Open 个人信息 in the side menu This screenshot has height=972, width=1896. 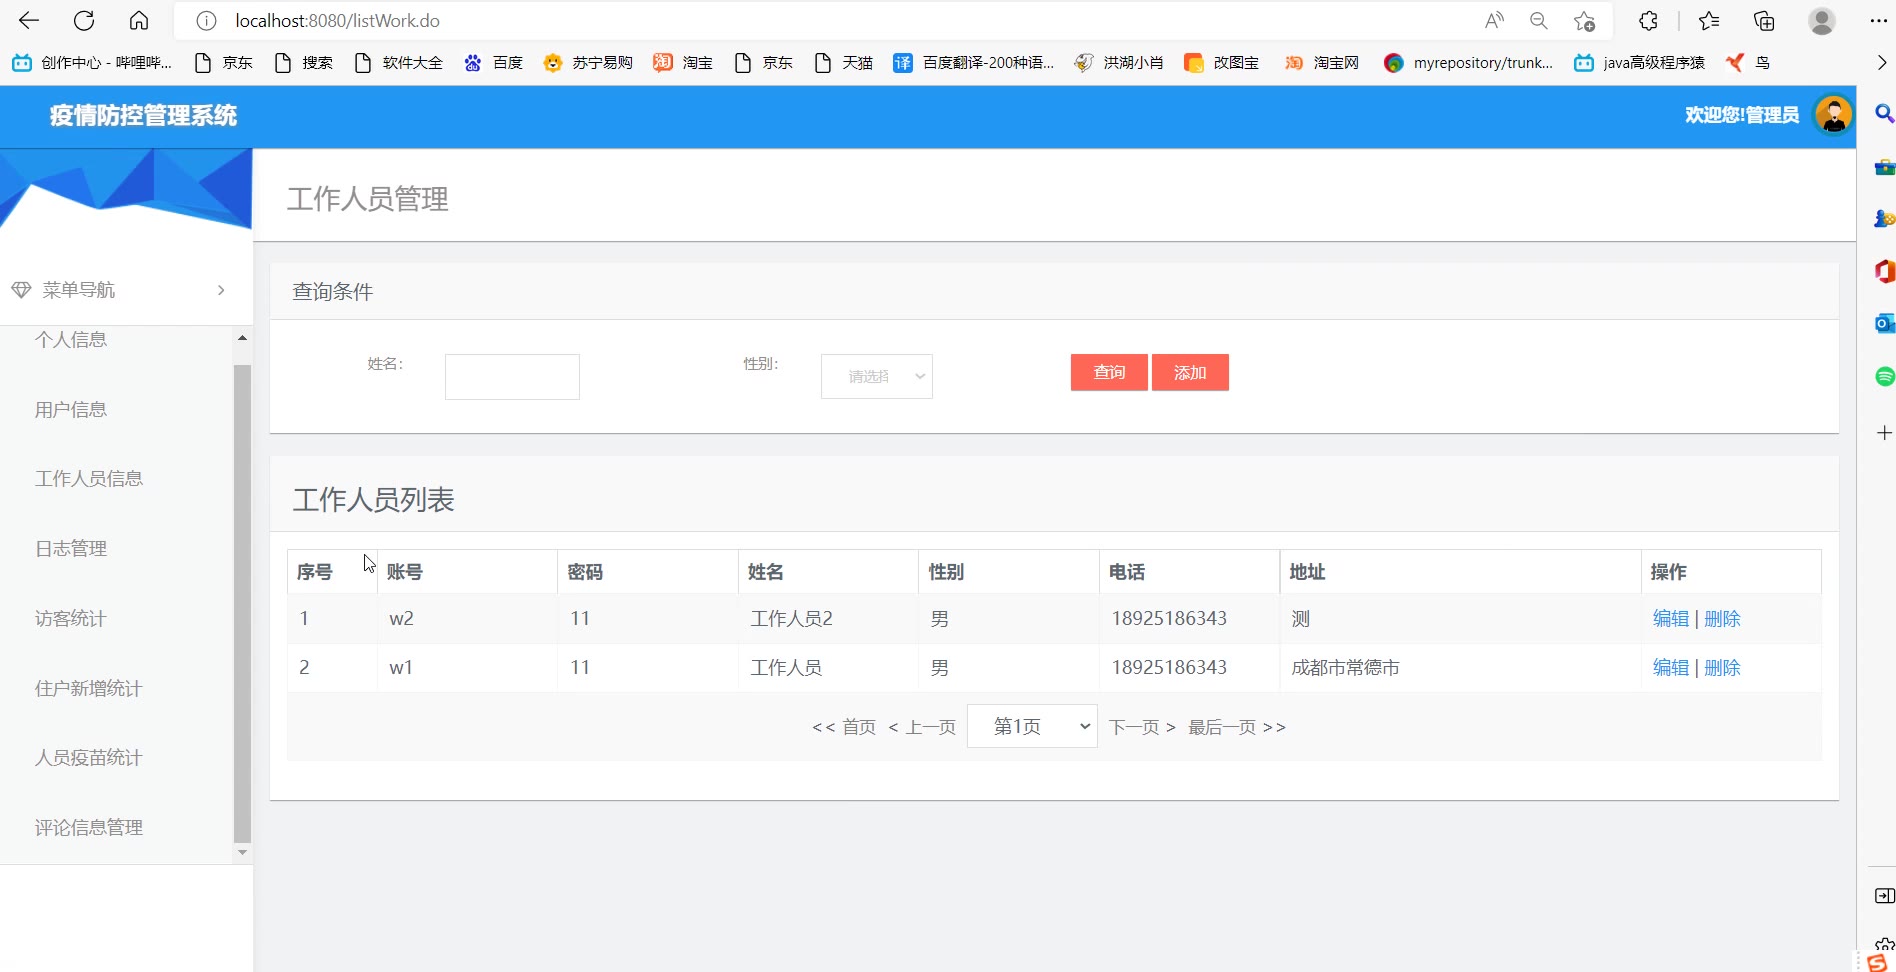coord(71,340)
